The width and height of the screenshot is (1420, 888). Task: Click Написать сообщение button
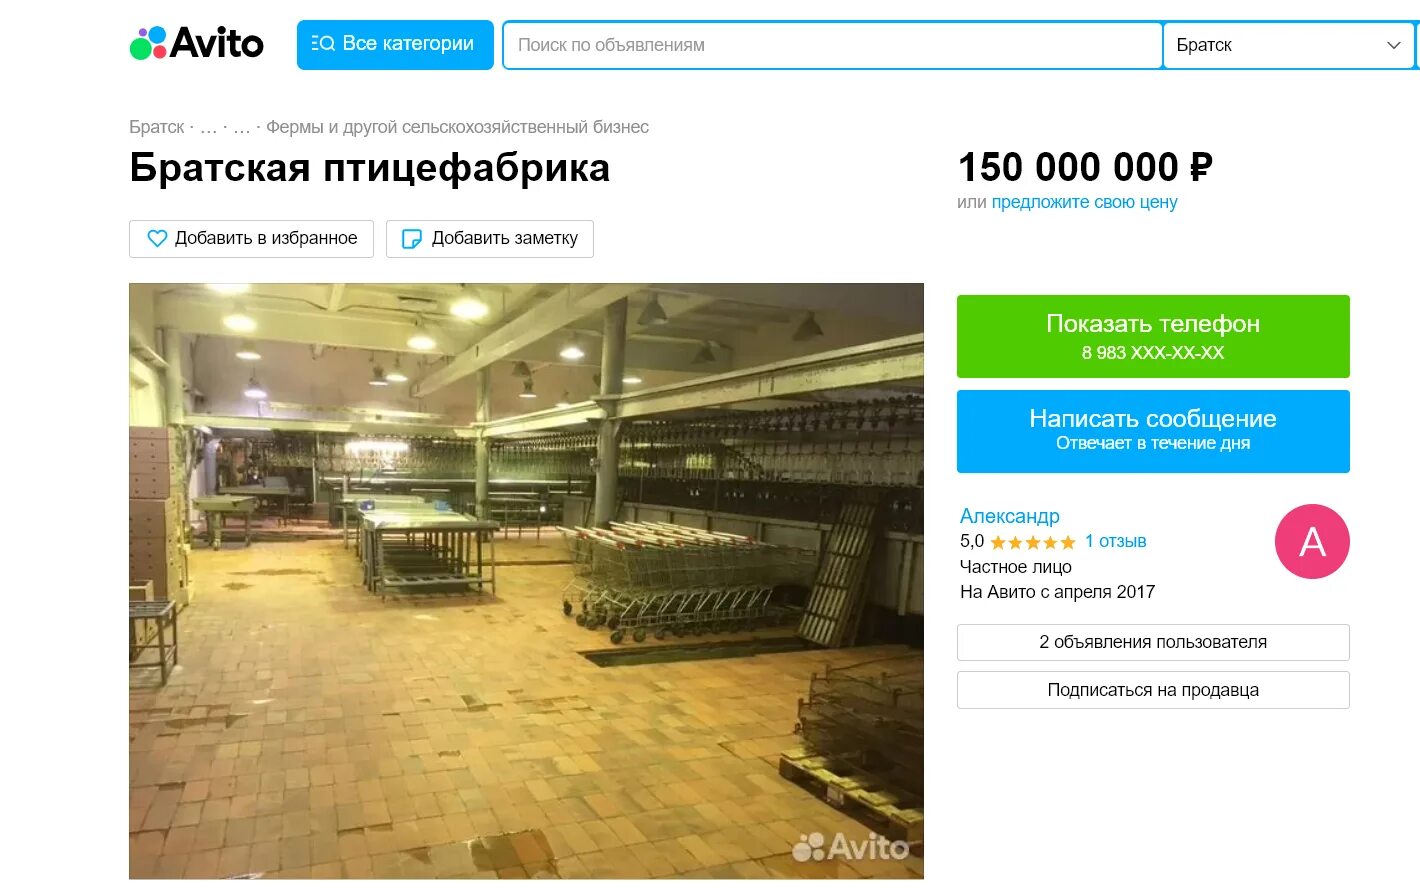(x=1153, y=431)
